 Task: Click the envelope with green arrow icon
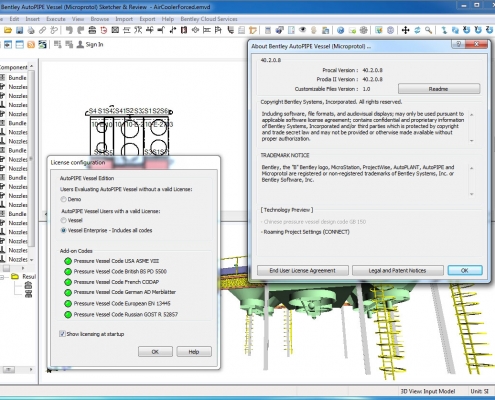(352, 30)
